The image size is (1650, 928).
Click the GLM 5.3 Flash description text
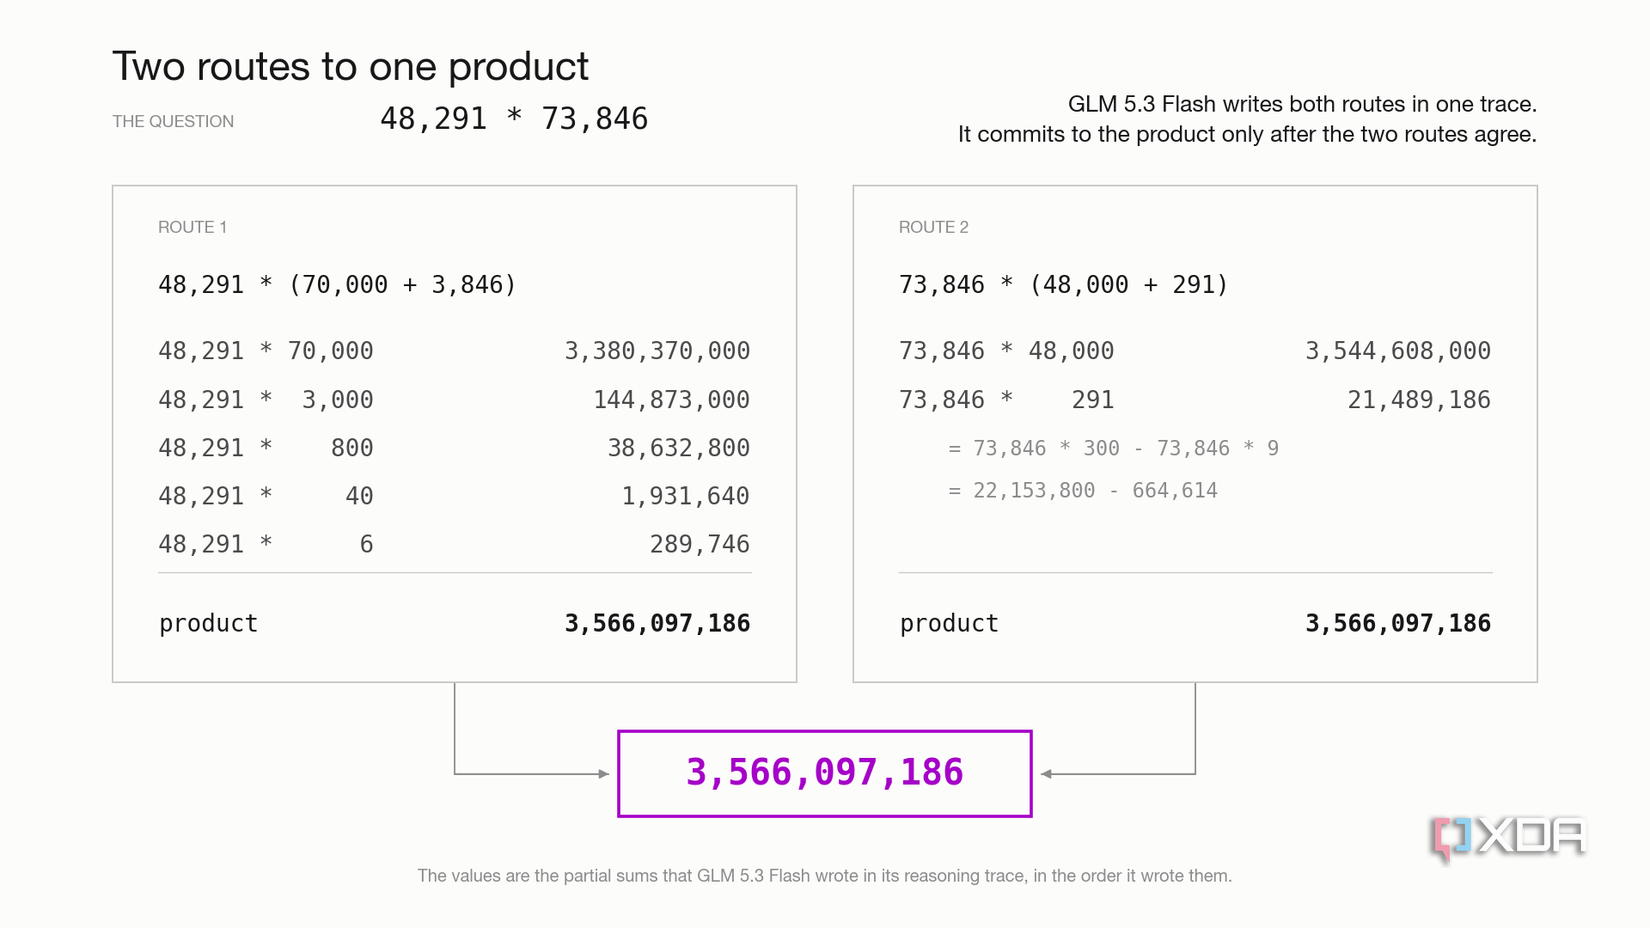1247,119
